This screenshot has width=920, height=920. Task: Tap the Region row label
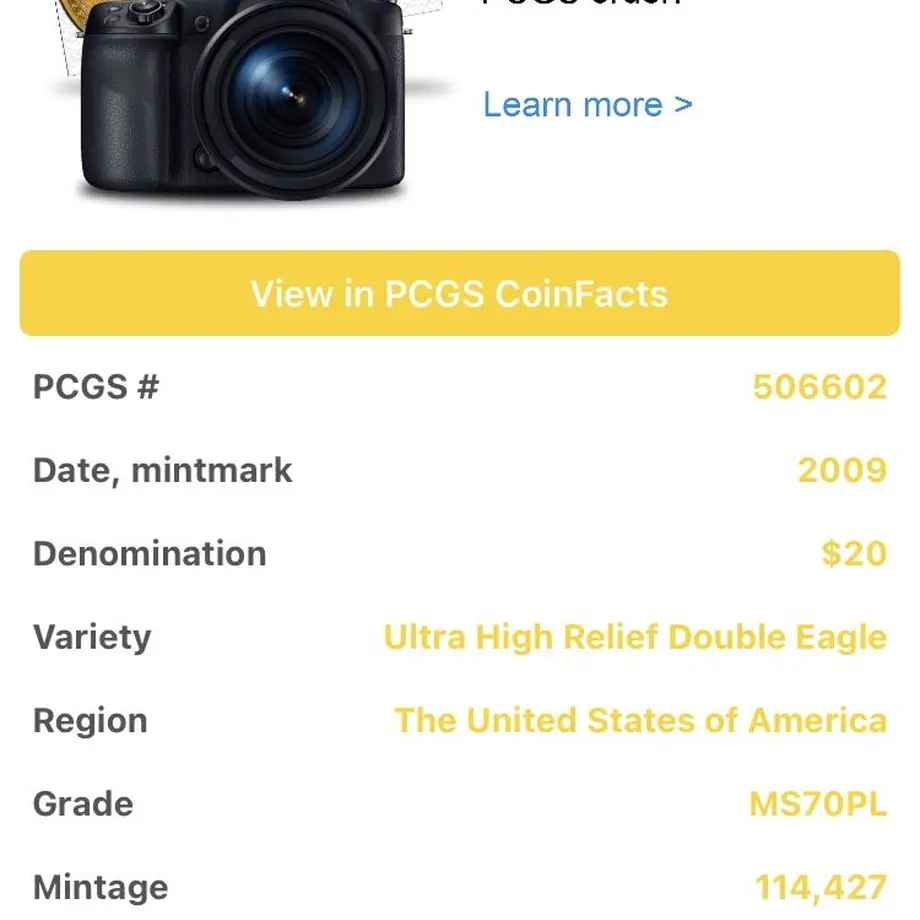(x=90, y=721)
